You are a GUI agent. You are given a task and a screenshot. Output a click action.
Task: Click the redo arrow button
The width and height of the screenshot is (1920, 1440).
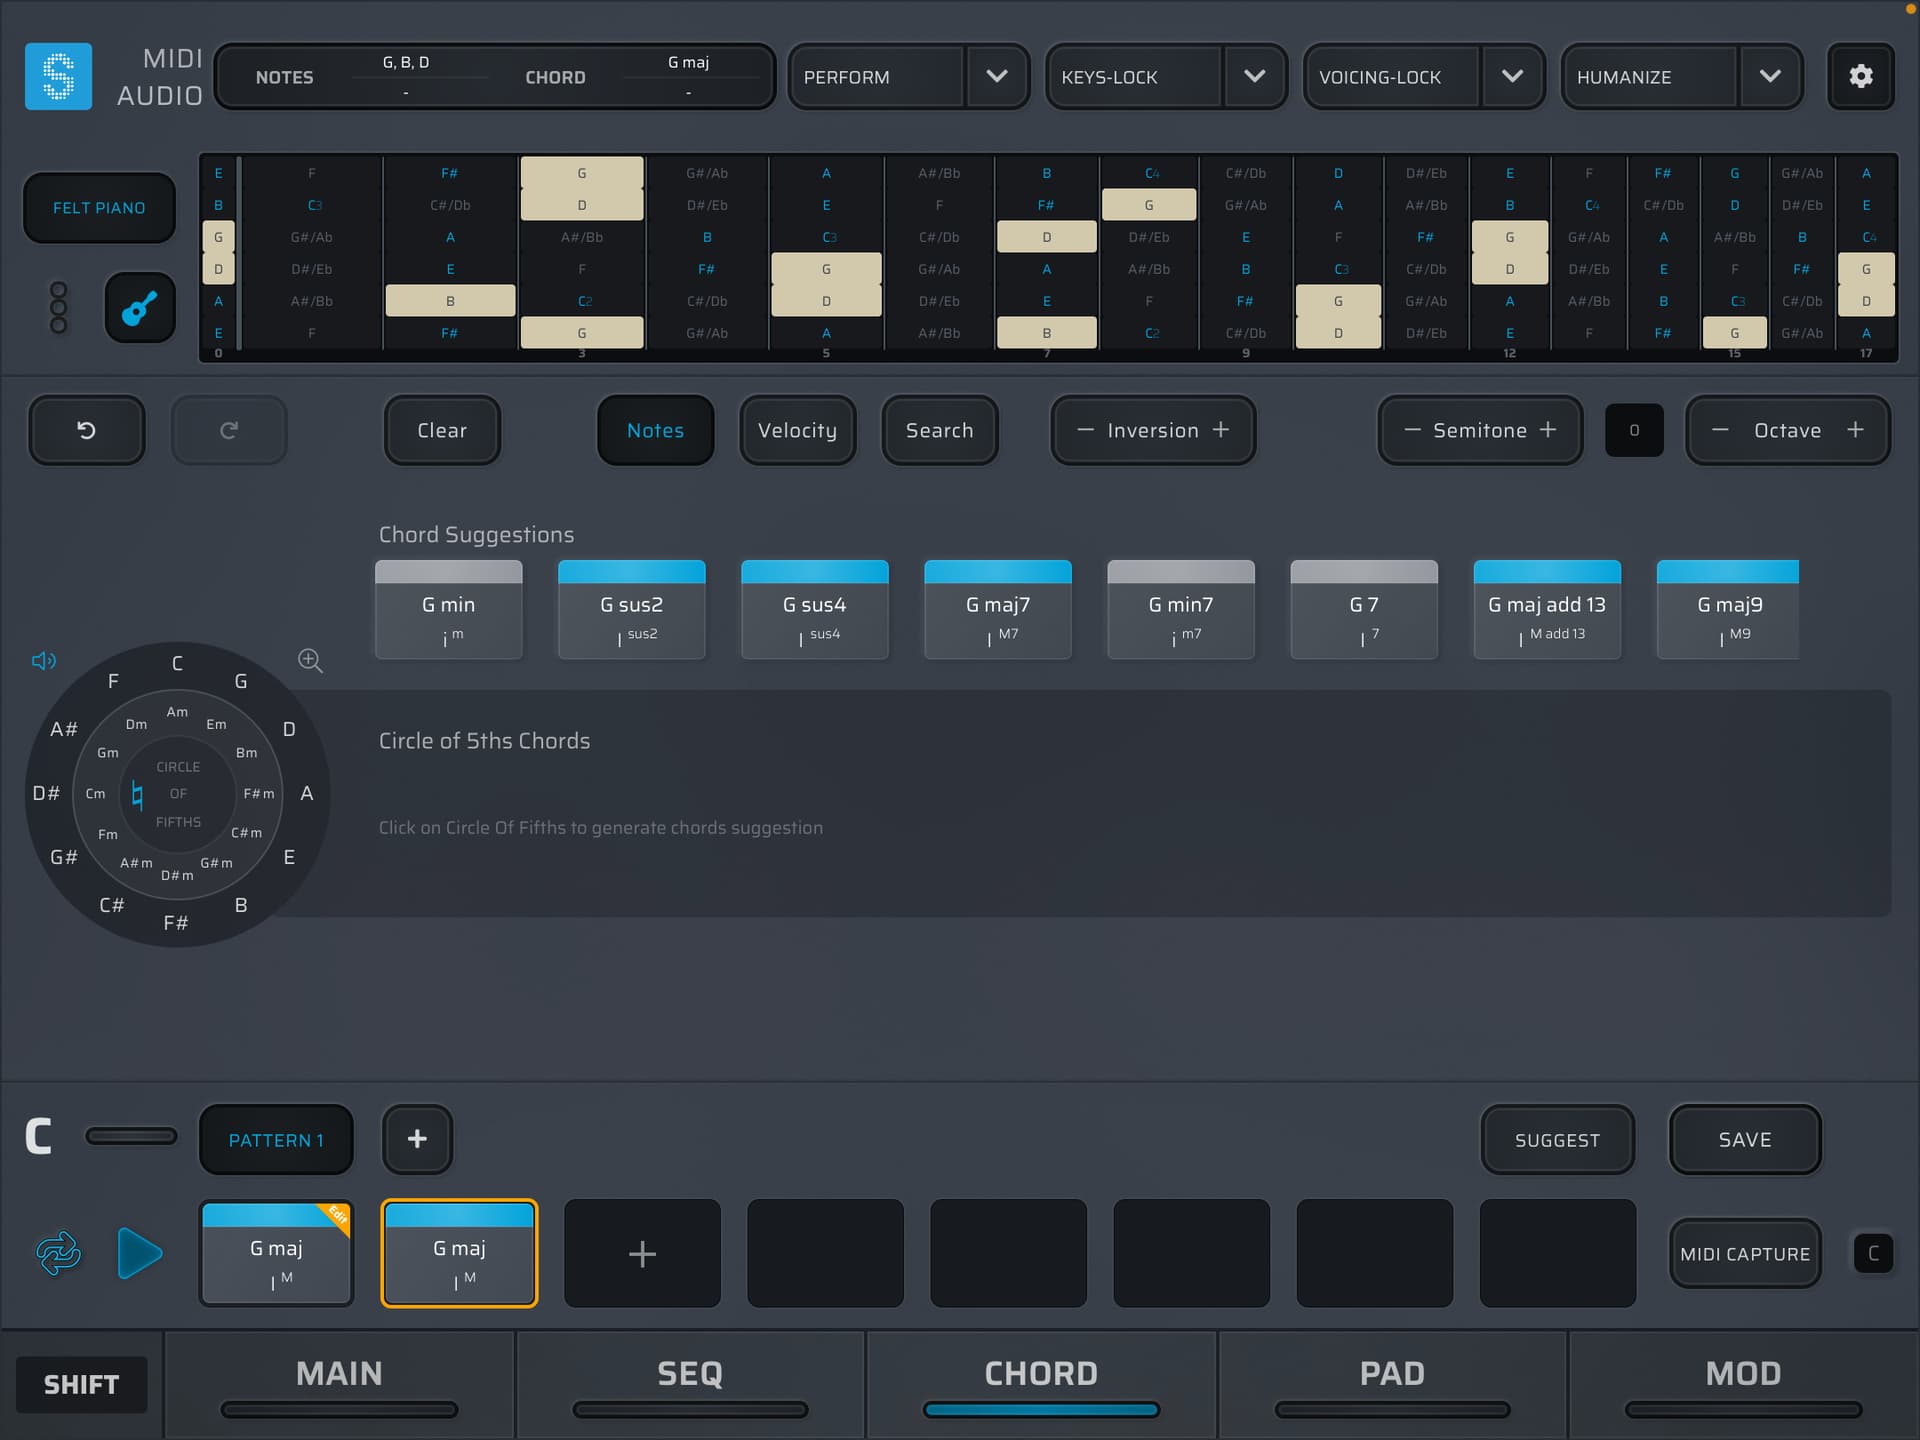(x=229, y=430)
